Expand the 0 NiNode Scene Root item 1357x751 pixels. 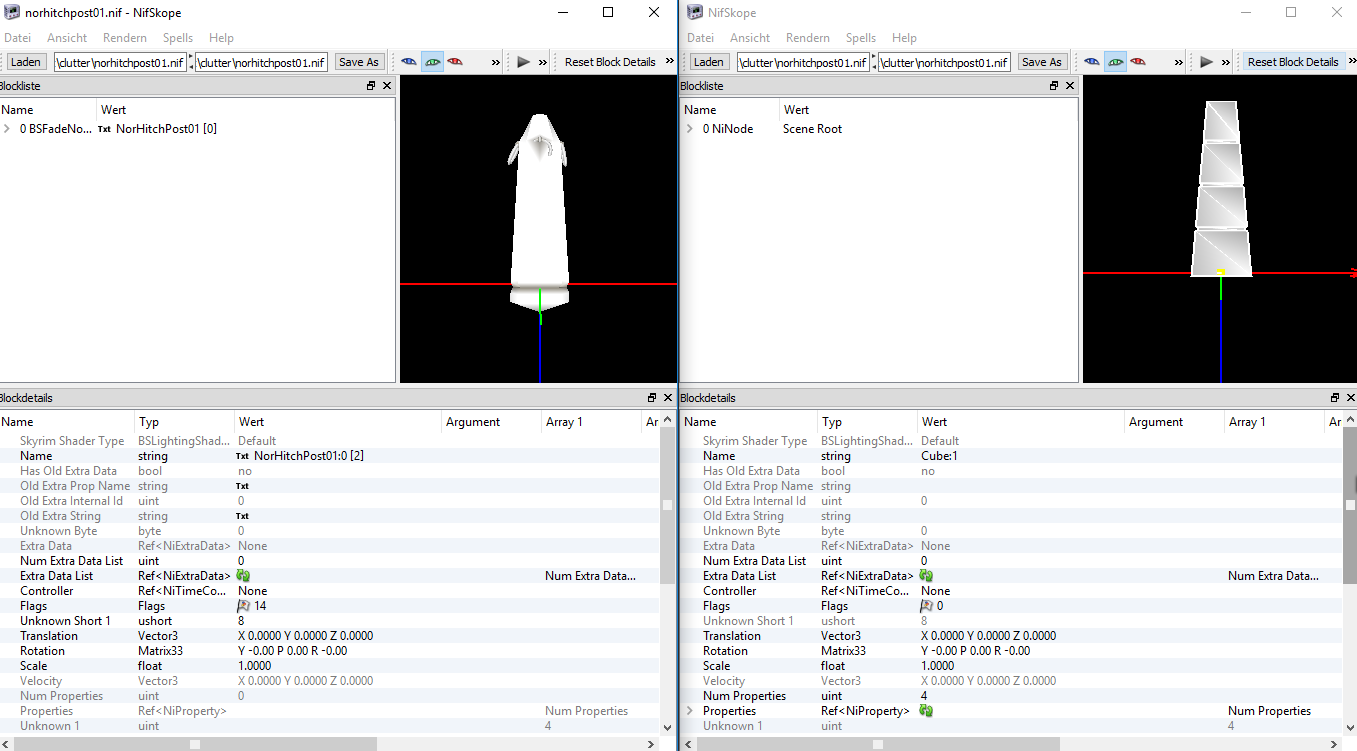(689, 129)
